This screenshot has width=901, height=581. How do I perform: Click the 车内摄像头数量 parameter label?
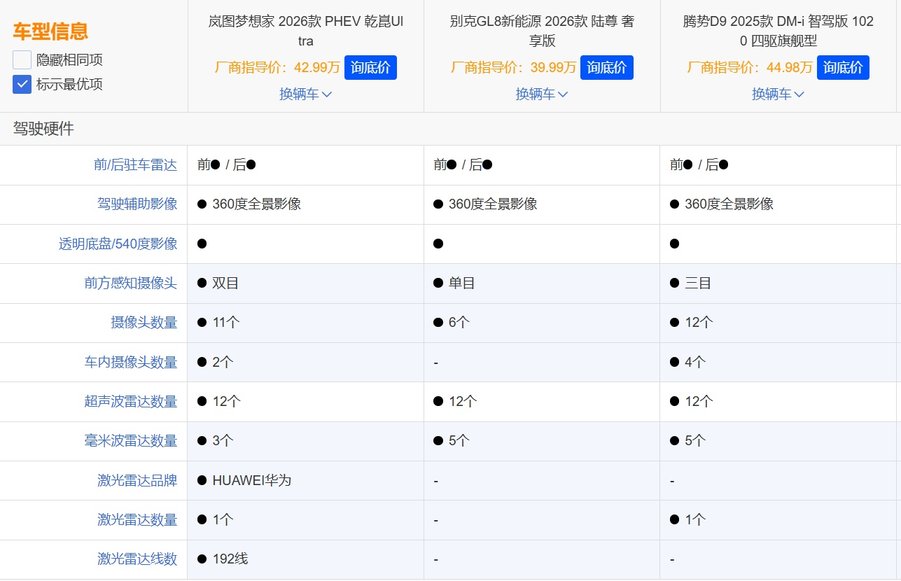pos(131,362)
